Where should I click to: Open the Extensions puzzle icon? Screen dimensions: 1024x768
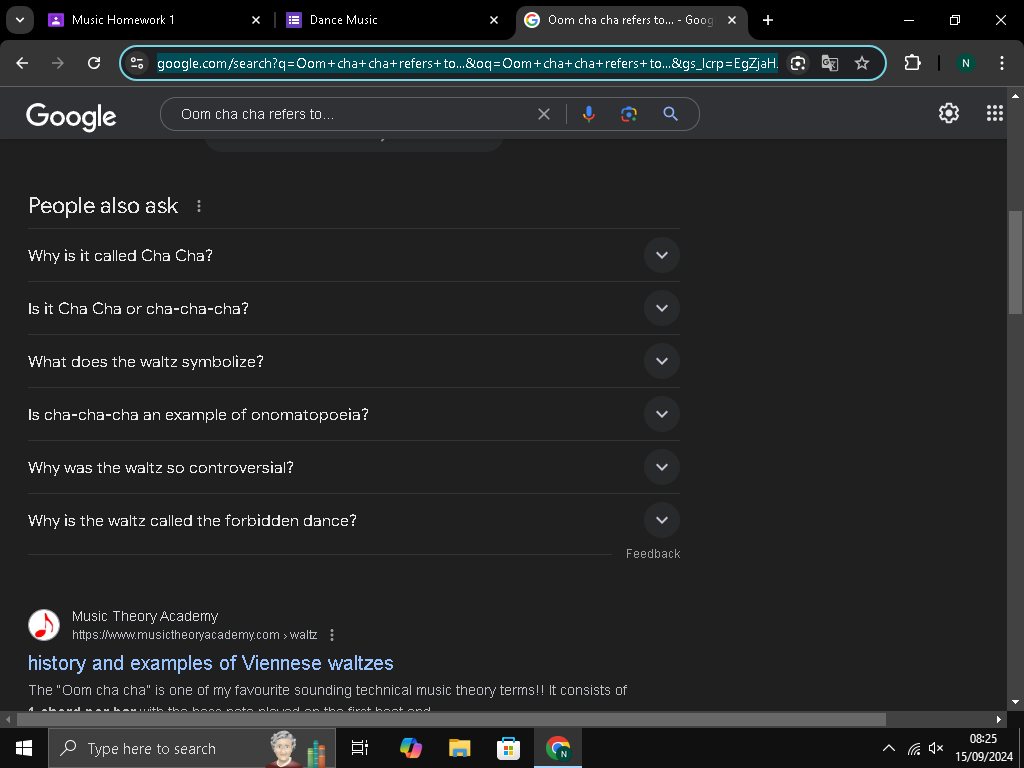click(912, 63)
